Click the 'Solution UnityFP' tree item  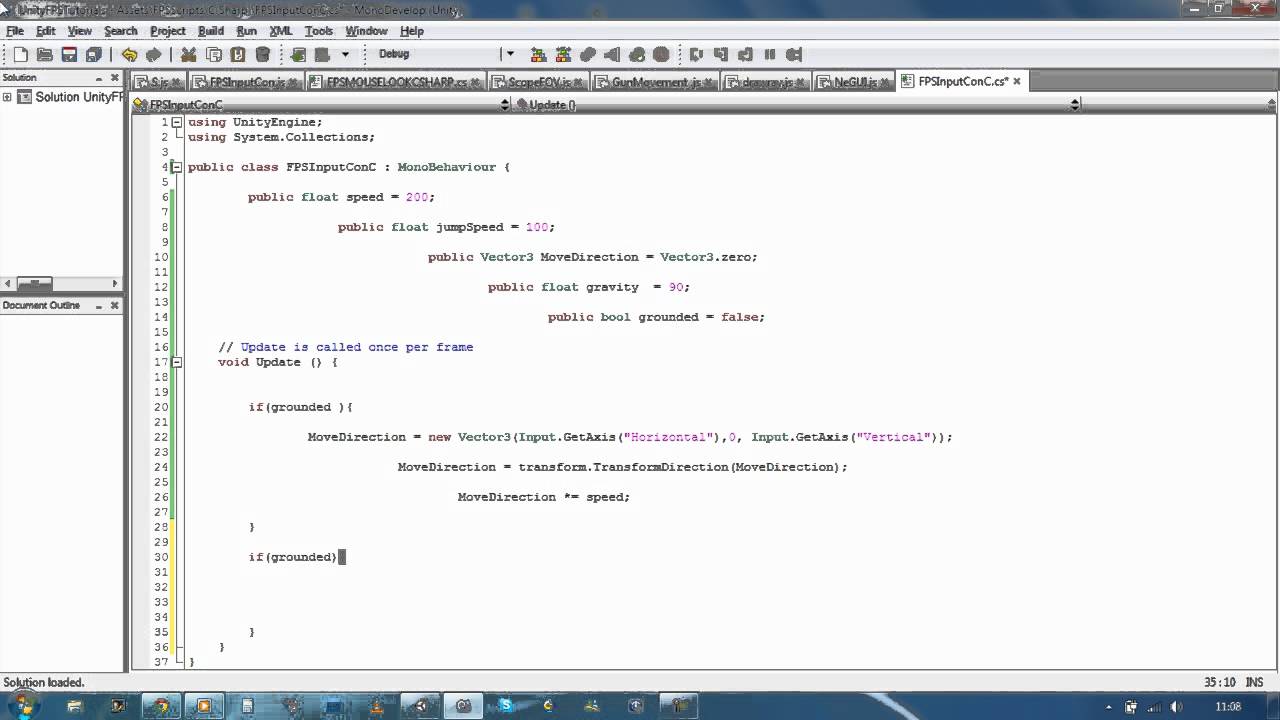click(x=70, y=97)
